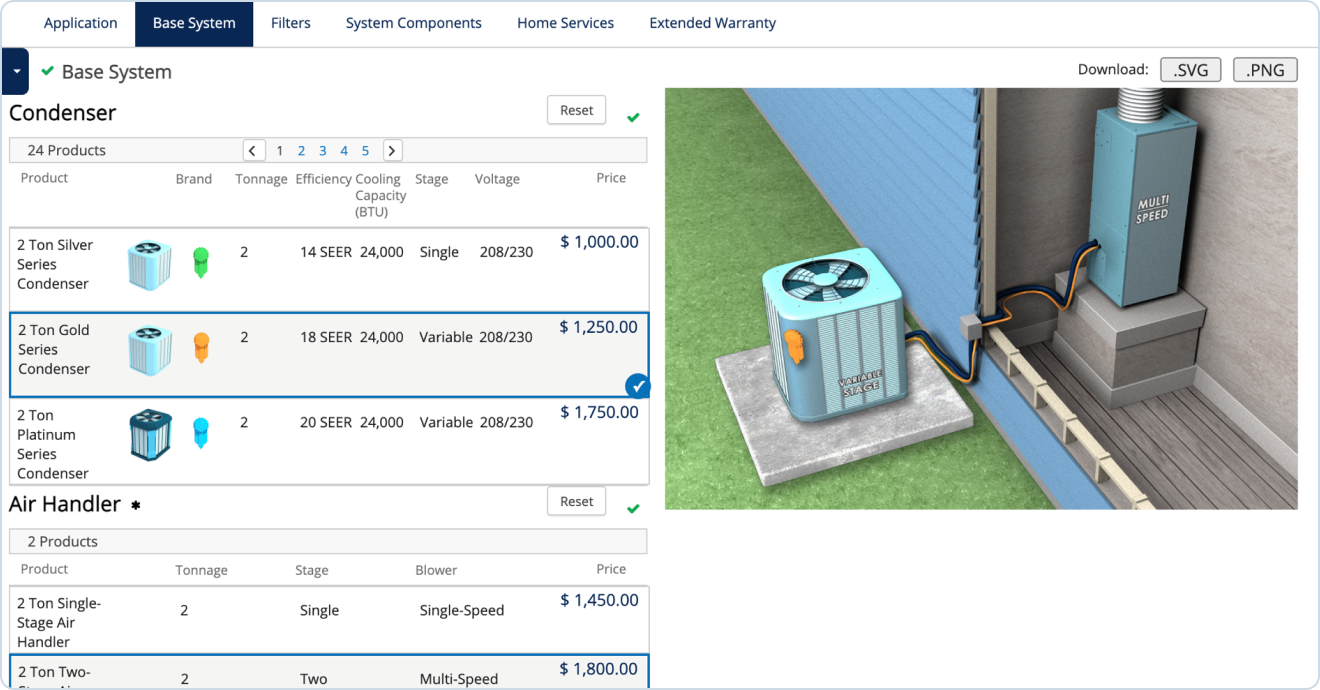
Task: Click the green checkmark beside Condenser Reset
Action: coord(633,118)
